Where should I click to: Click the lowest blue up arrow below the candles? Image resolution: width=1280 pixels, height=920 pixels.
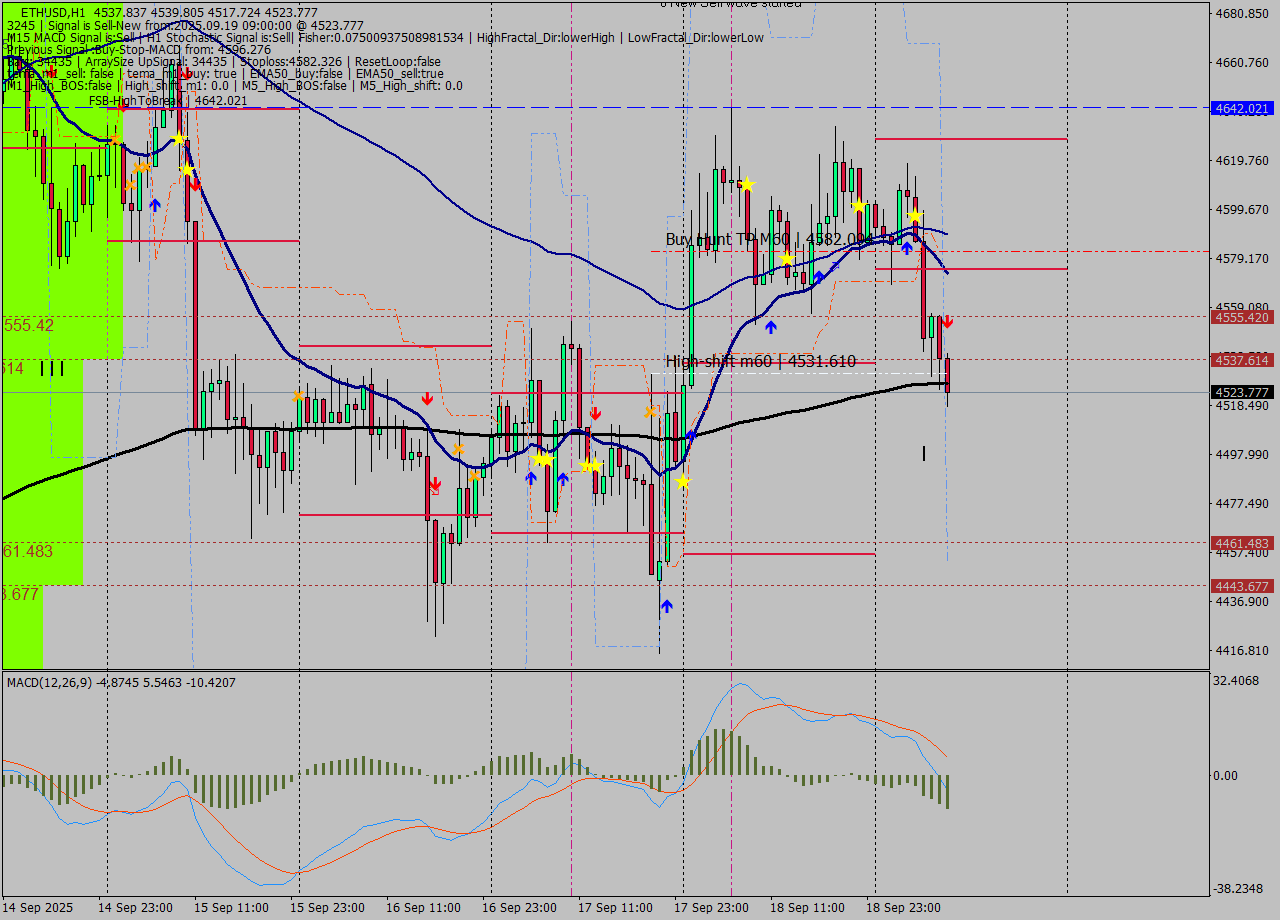[666, 605]
